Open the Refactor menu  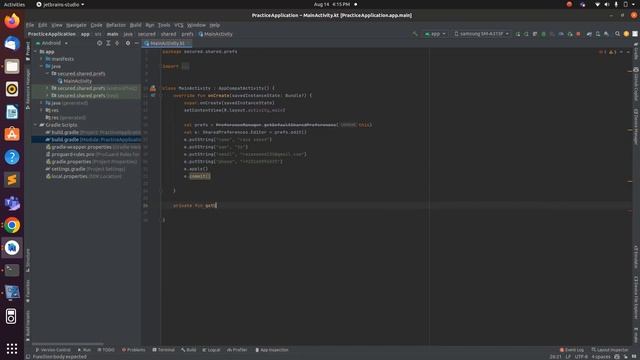(116, 25)
